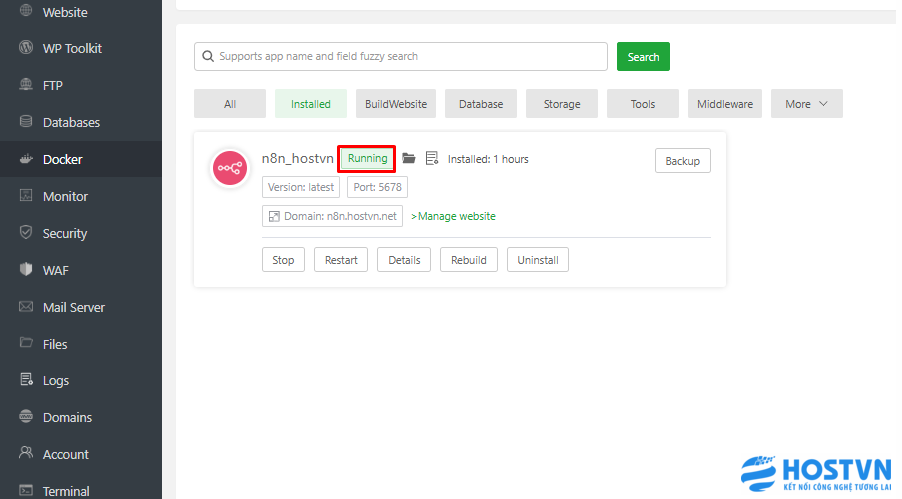The height and width of the screenshot is (499, 902).
Task: Click the n8n app logo
Action: click(x=230, y=168)
